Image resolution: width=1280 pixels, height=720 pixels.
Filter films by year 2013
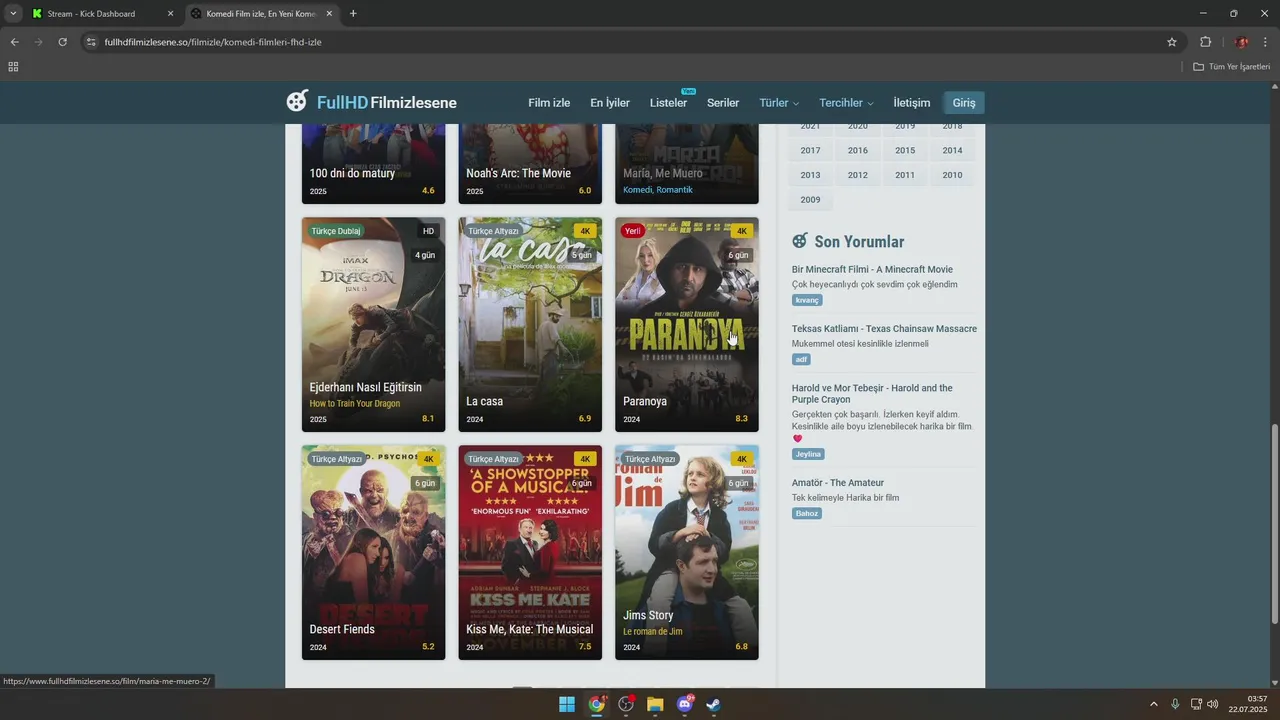point(810,175)
